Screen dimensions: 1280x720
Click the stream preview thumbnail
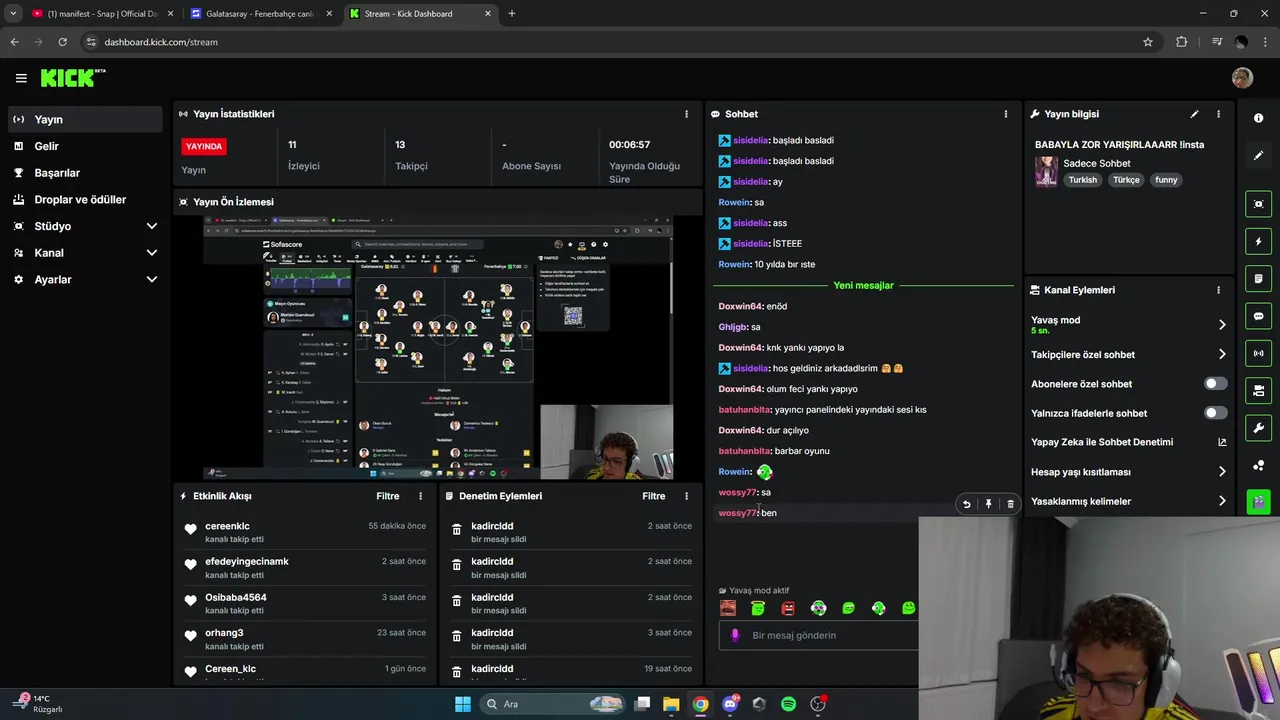click(438, 347)
